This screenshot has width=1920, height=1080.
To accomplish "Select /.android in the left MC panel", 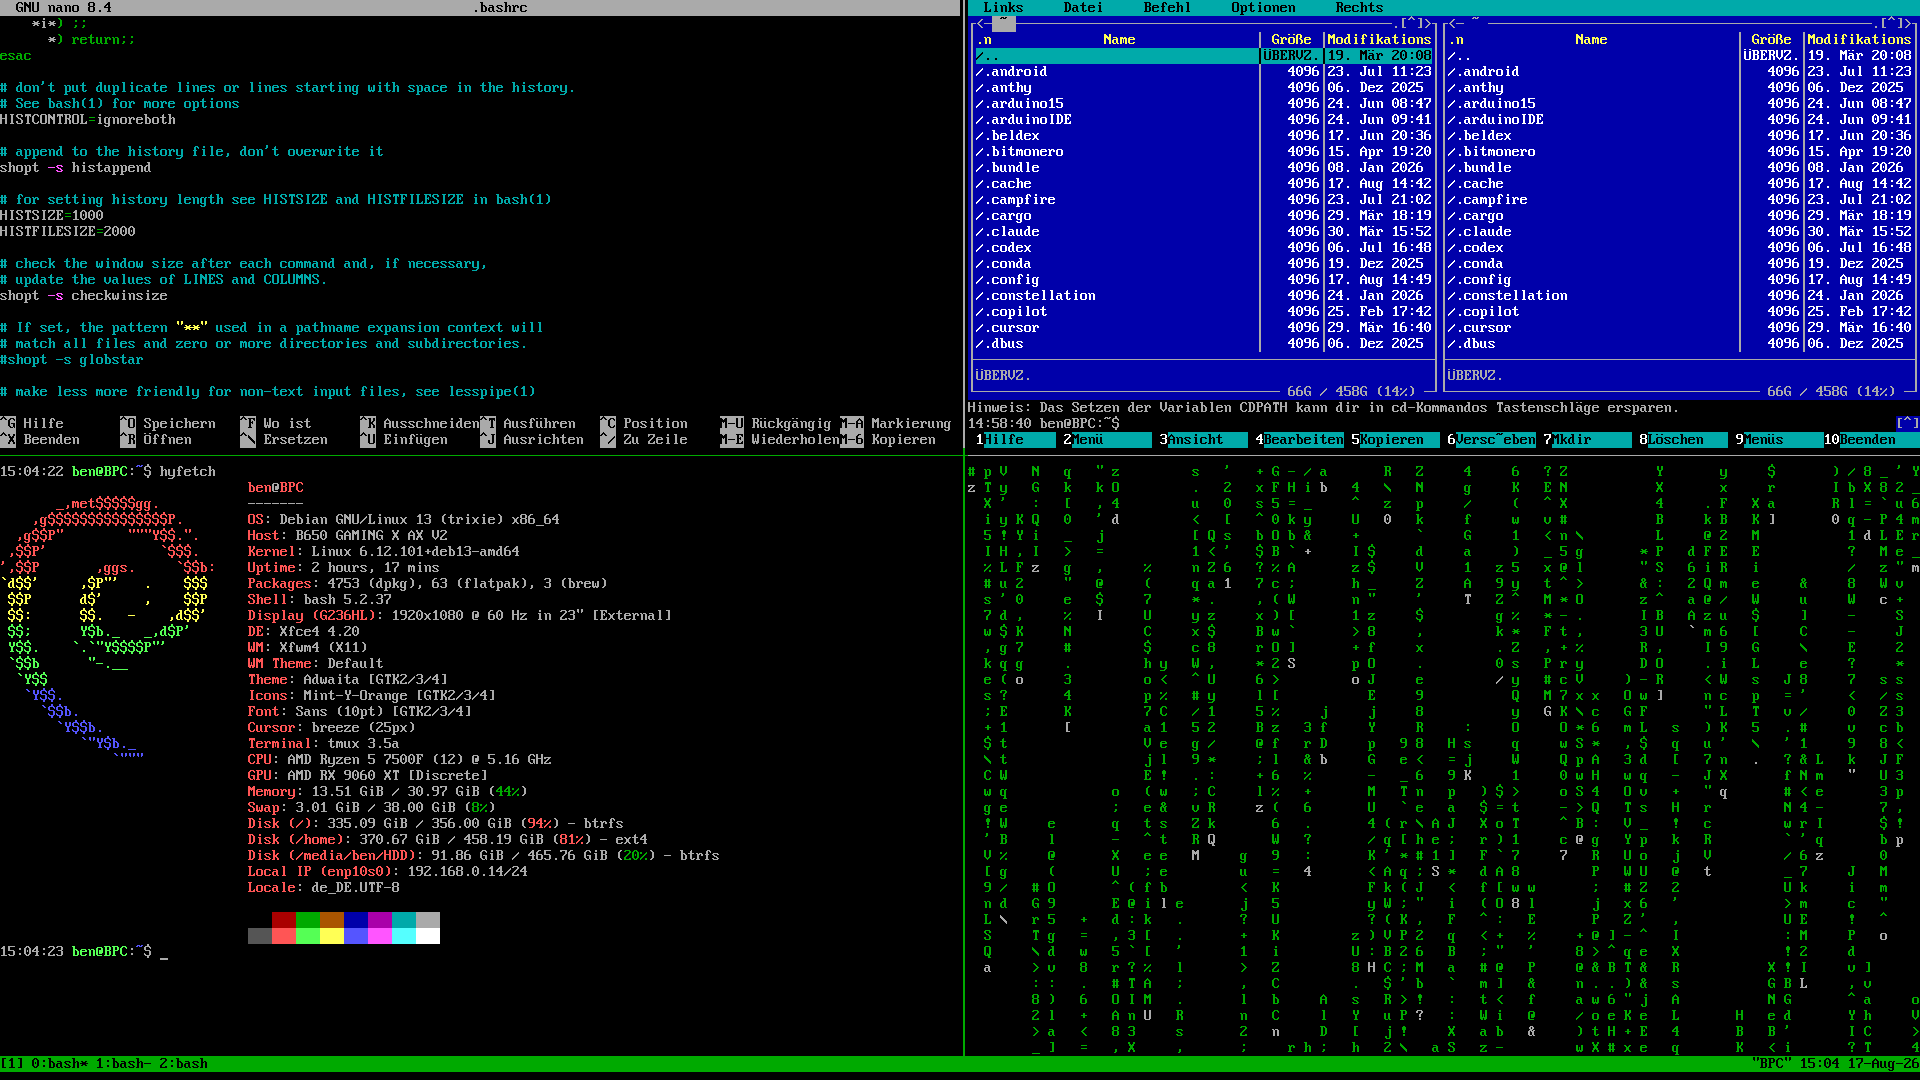I will (1203, 72).
